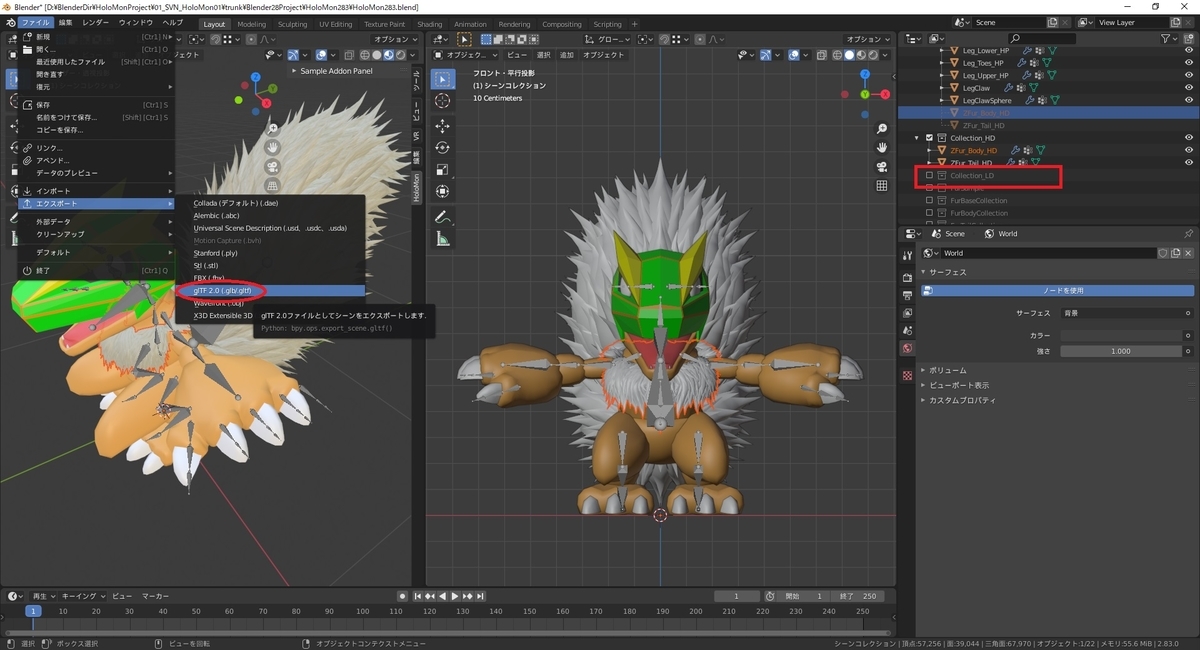This screenshot has height=650, width=1200.
Task: Select the Scale tool in right viewport
Action: point(443,170)
